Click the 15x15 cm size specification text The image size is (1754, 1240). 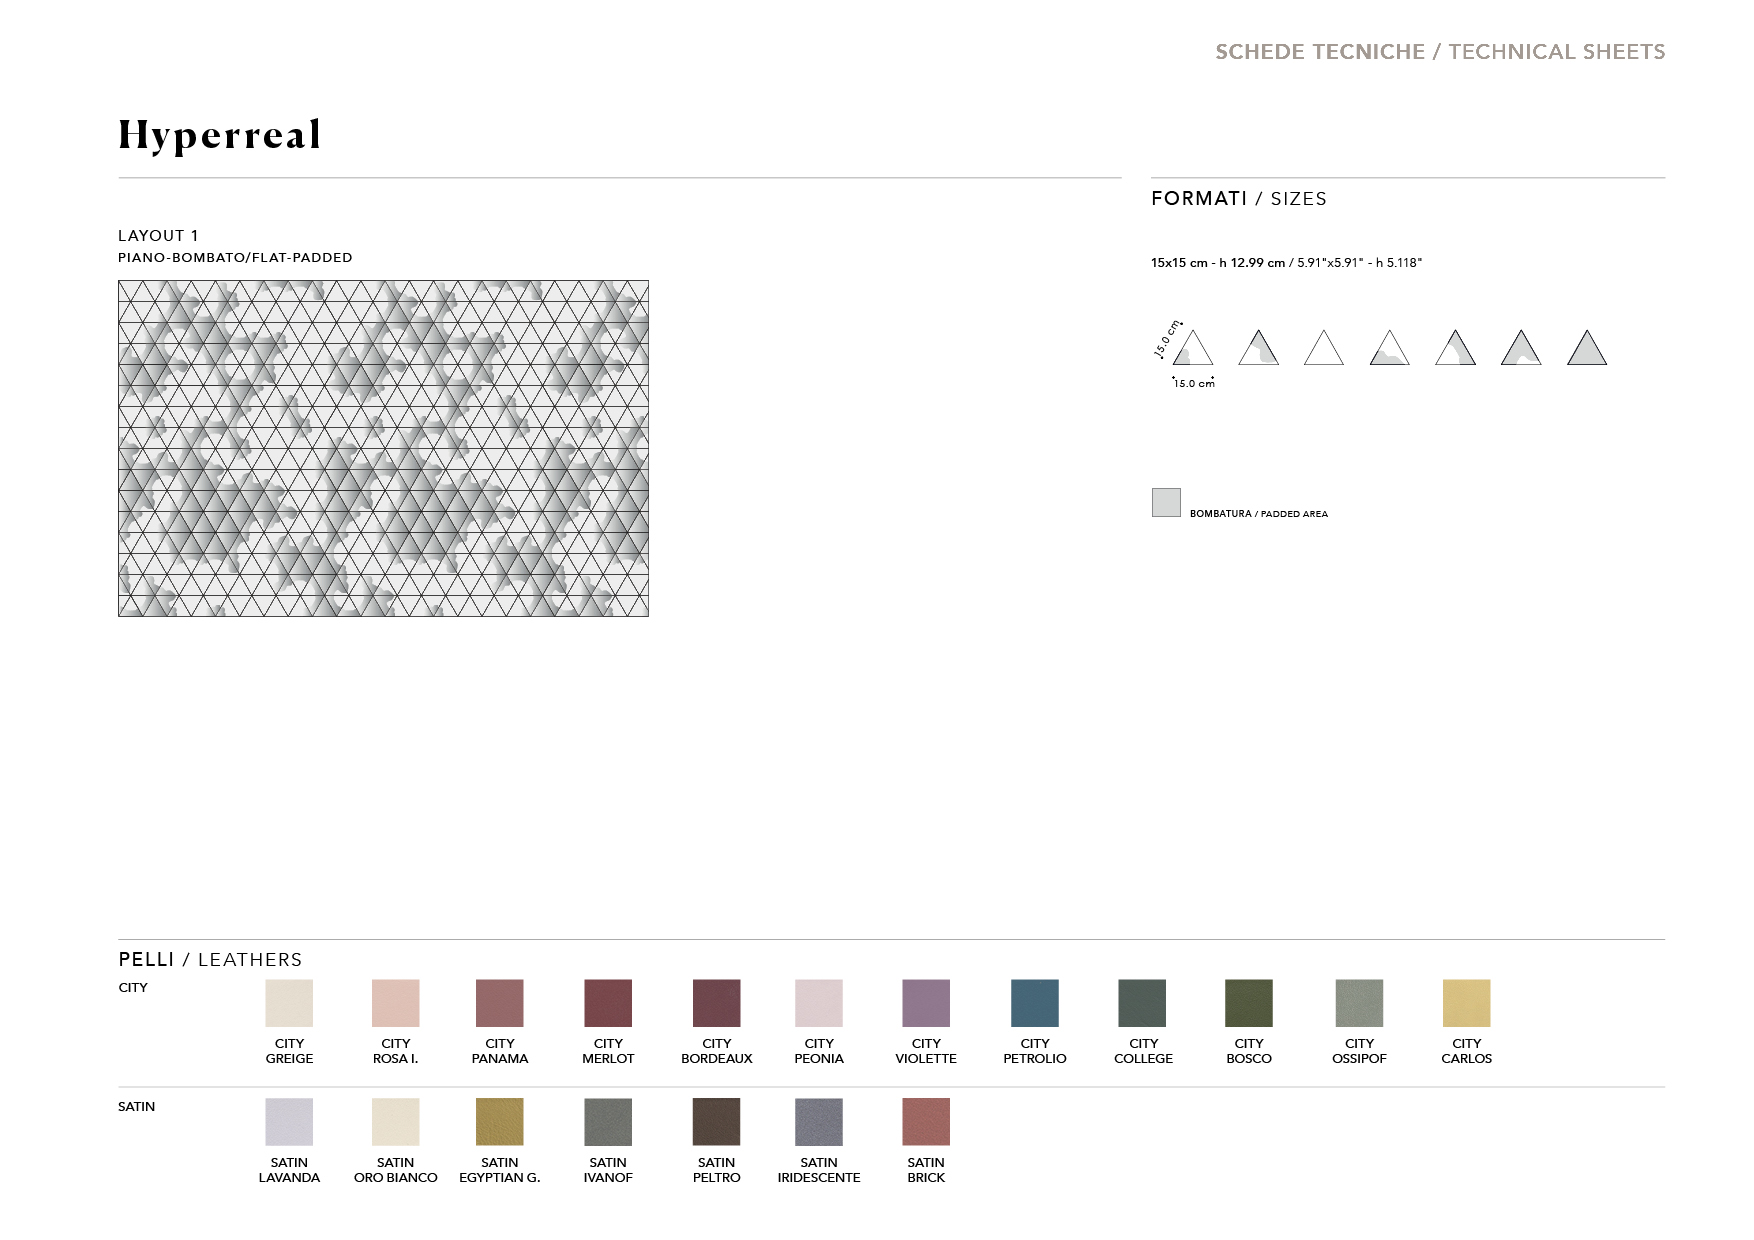1286,262
